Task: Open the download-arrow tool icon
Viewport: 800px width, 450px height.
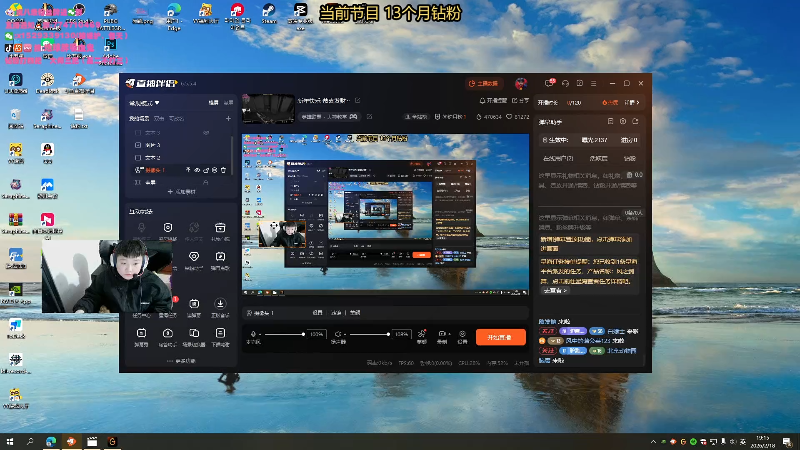Action: (x=220, y=304)
